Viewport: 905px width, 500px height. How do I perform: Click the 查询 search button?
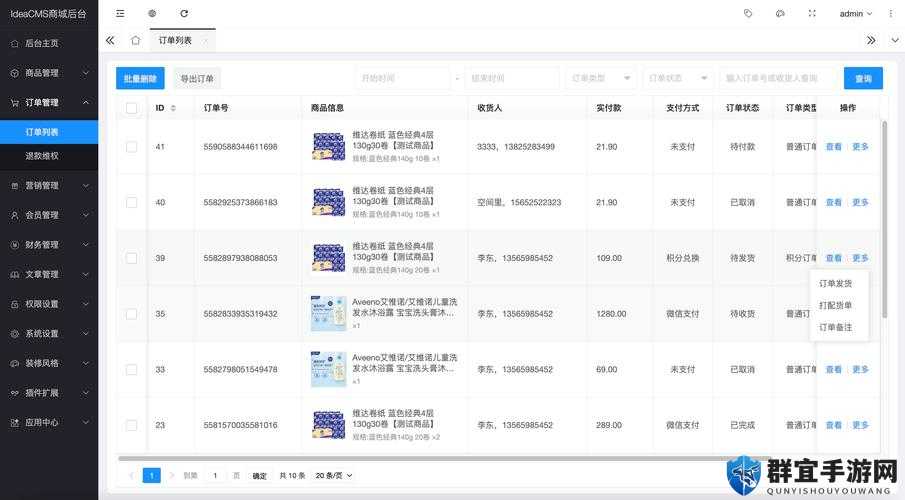tap(863, 79)
